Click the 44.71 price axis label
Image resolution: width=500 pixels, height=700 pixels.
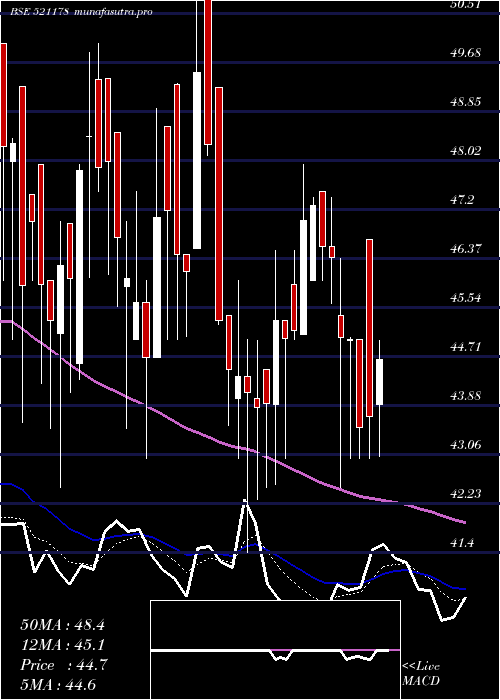point(466,346)
